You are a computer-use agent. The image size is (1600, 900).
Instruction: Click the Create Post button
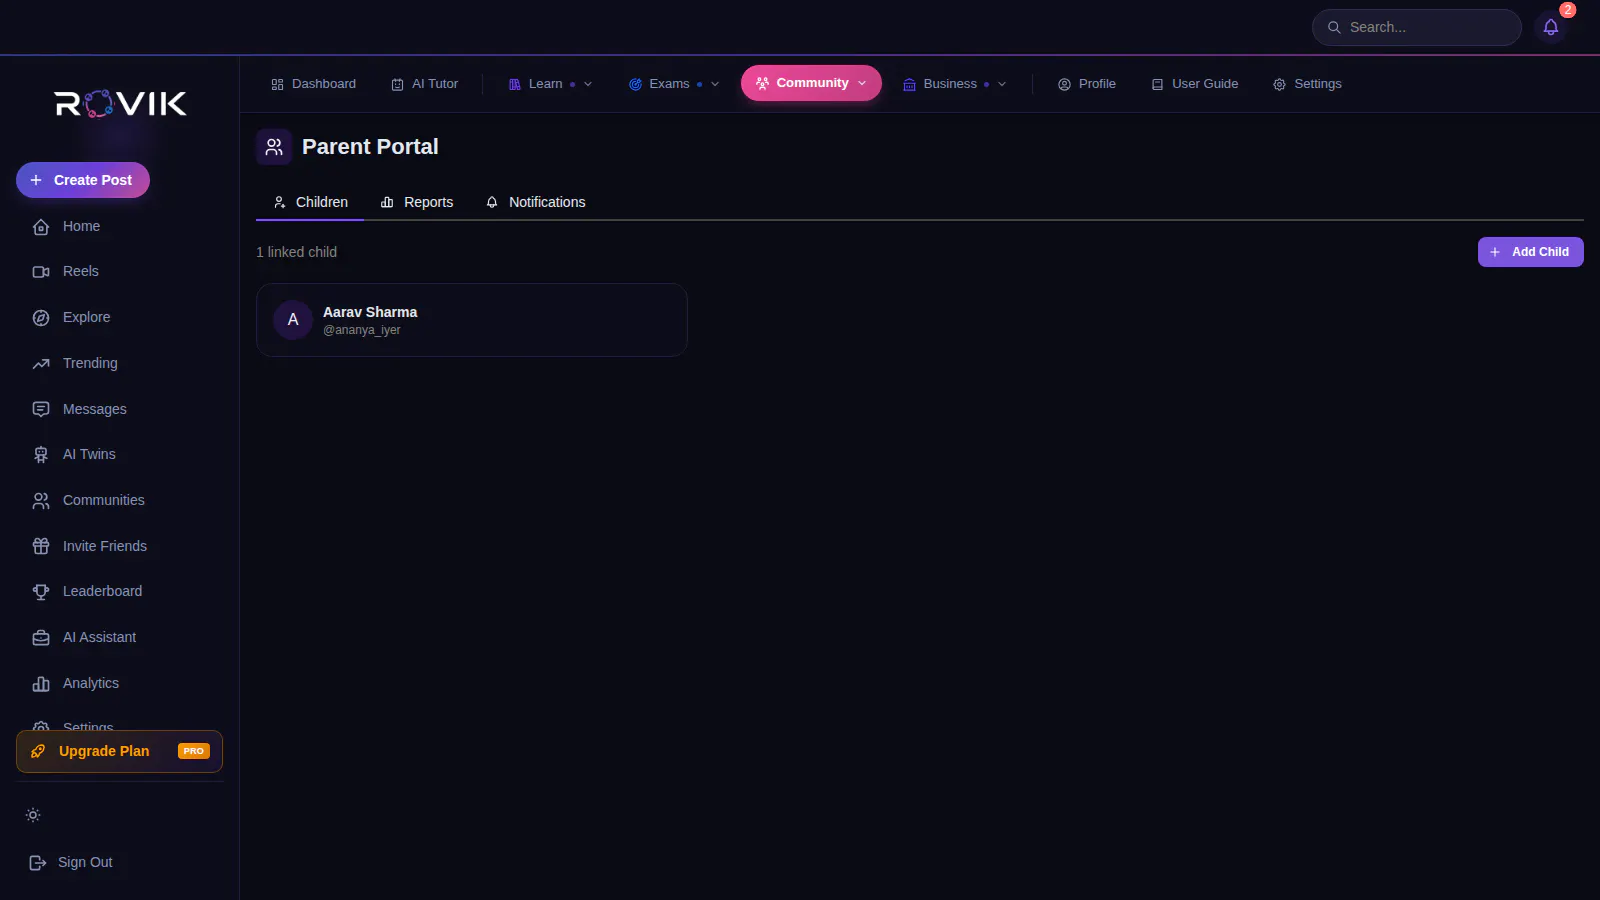(x=83, y=180)
